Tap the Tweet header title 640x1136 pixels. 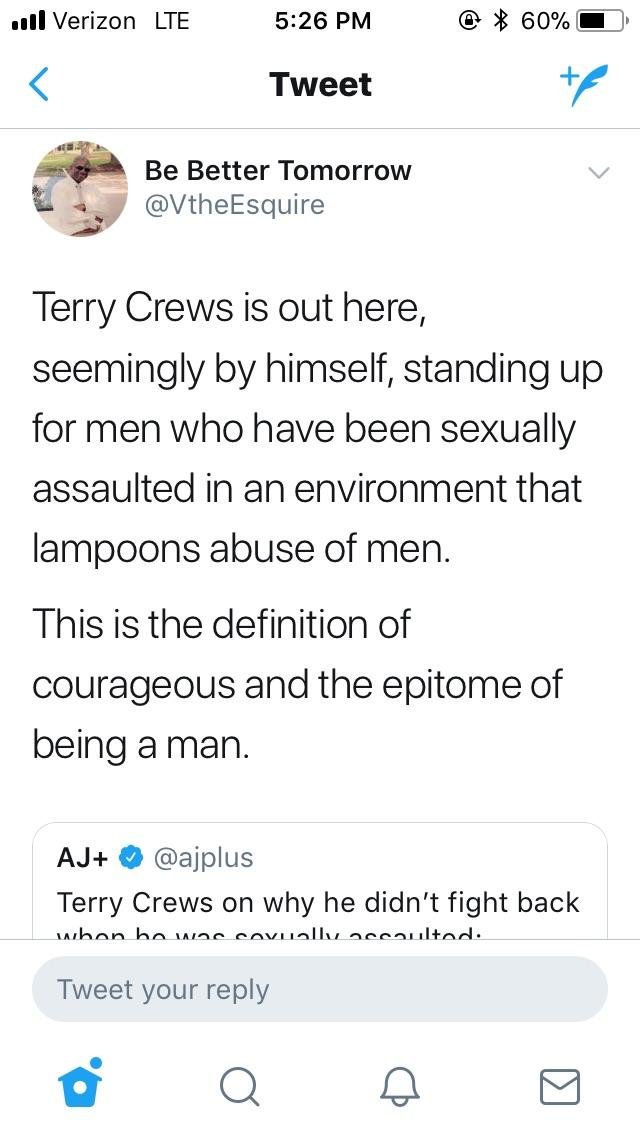320,85
